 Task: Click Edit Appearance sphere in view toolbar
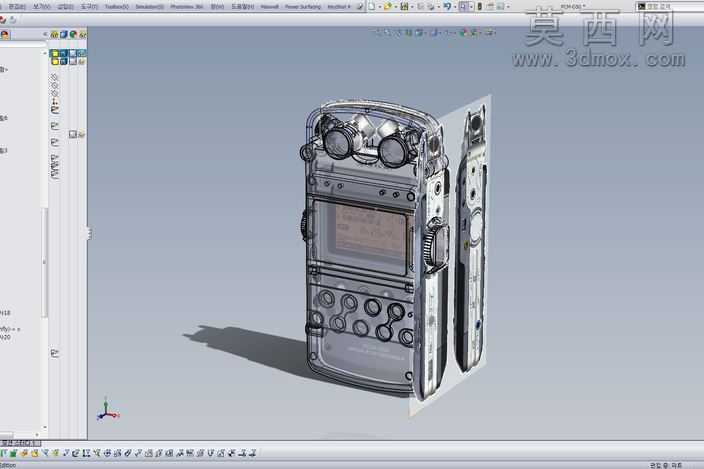tap(464, 32)
